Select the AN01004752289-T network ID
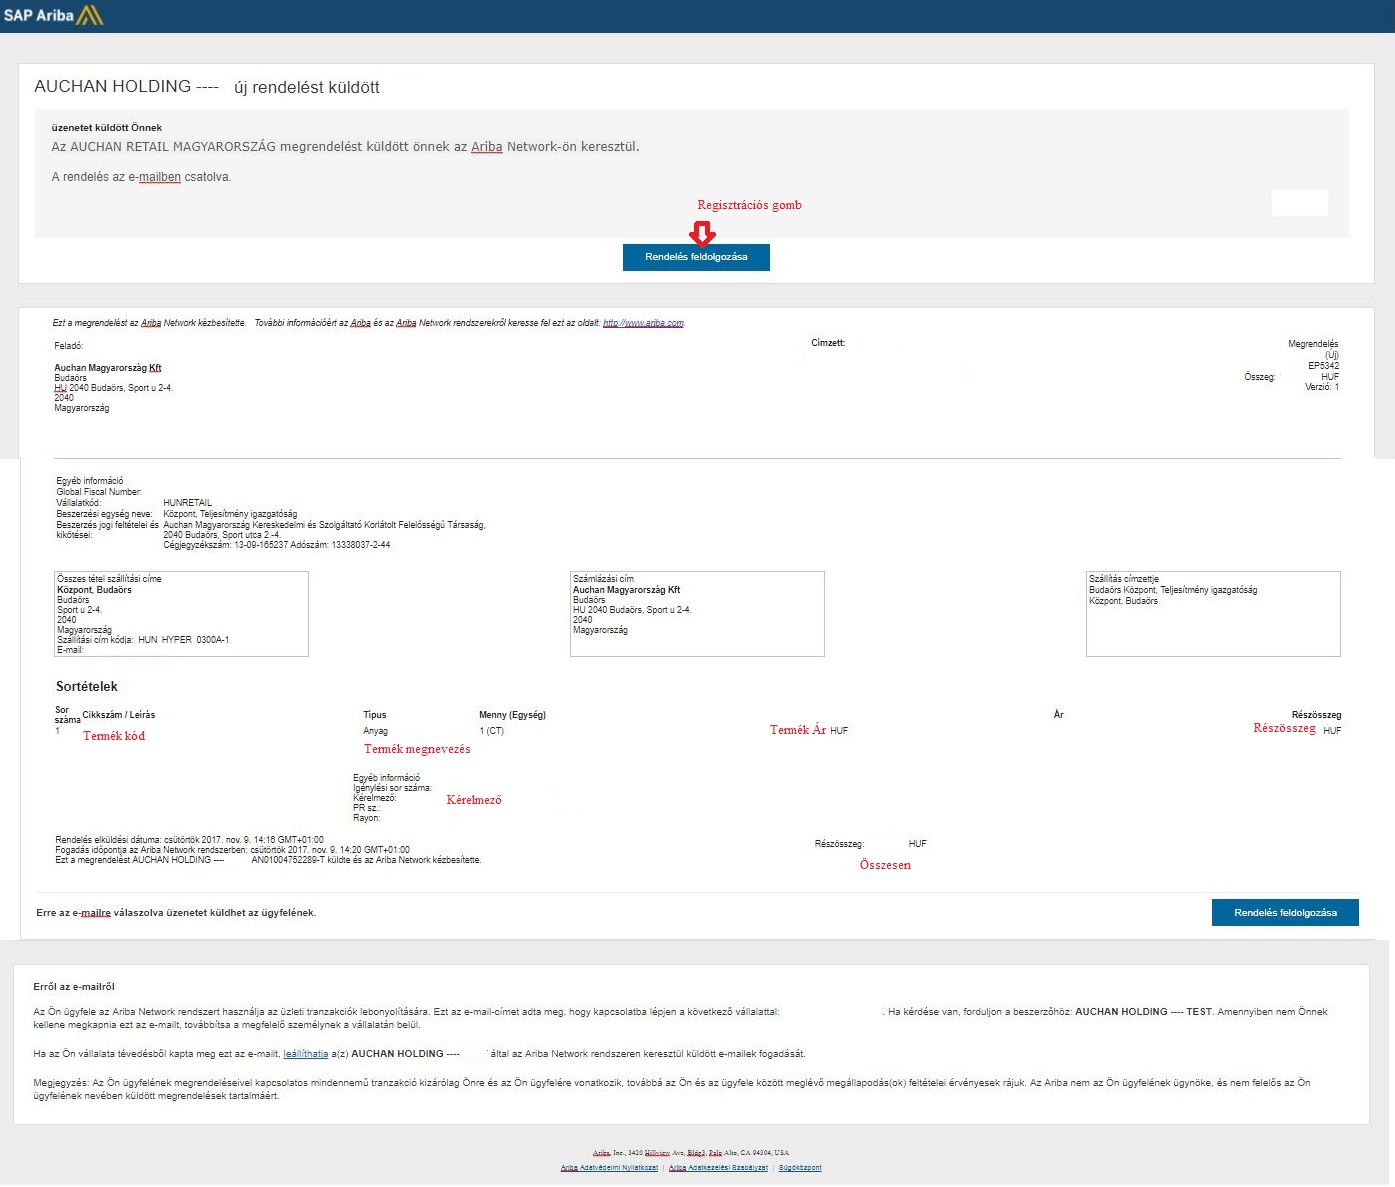The image size is (1395, 1187). (288, 860)
